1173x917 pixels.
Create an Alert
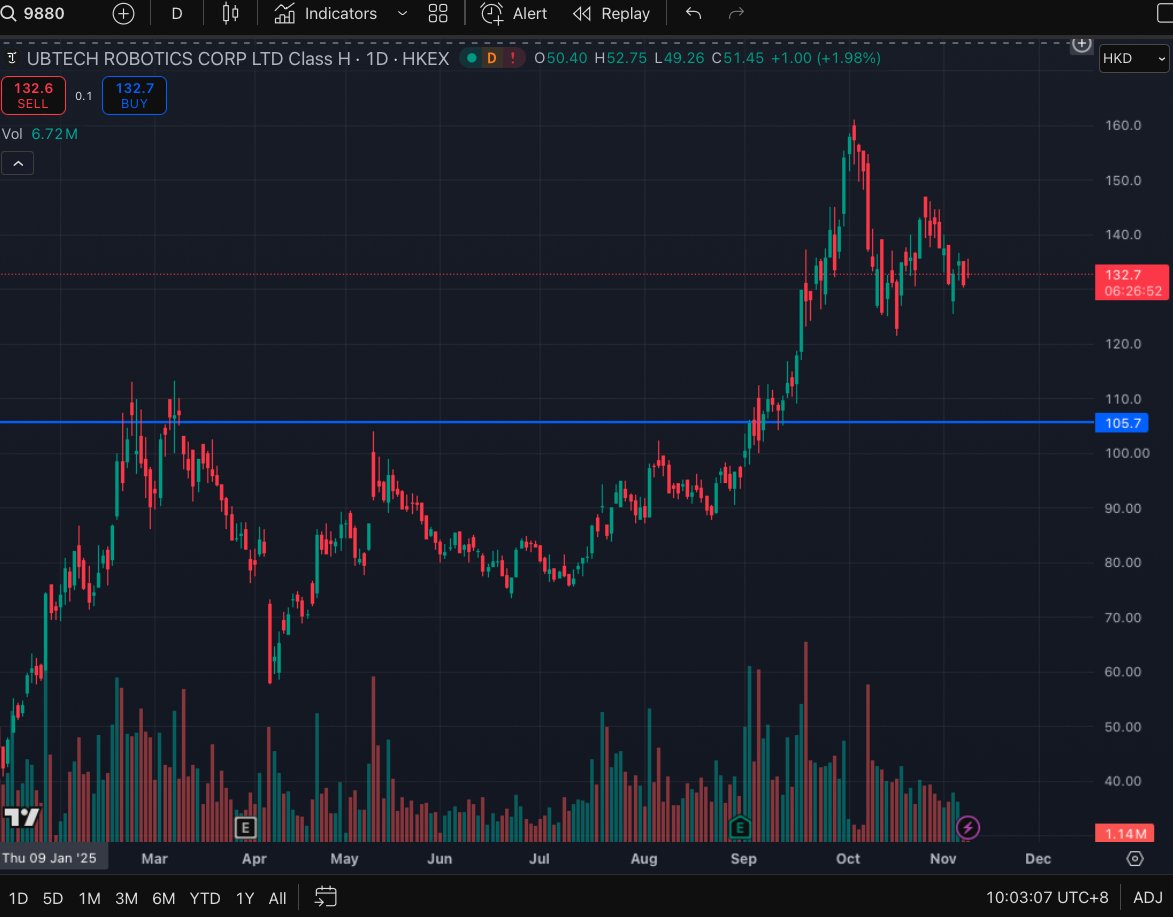point(514,13)
